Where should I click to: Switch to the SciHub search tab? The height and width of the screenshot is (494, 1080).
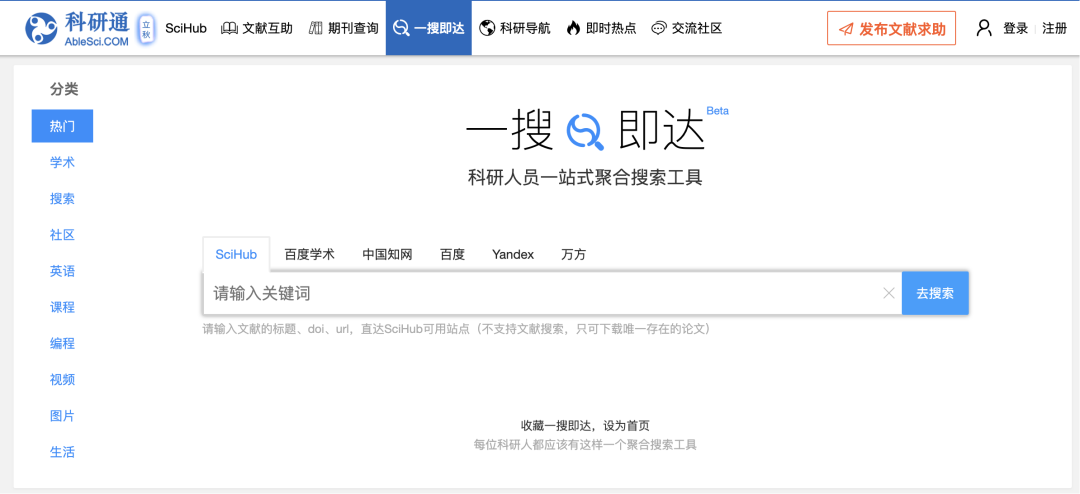point(236,254)
